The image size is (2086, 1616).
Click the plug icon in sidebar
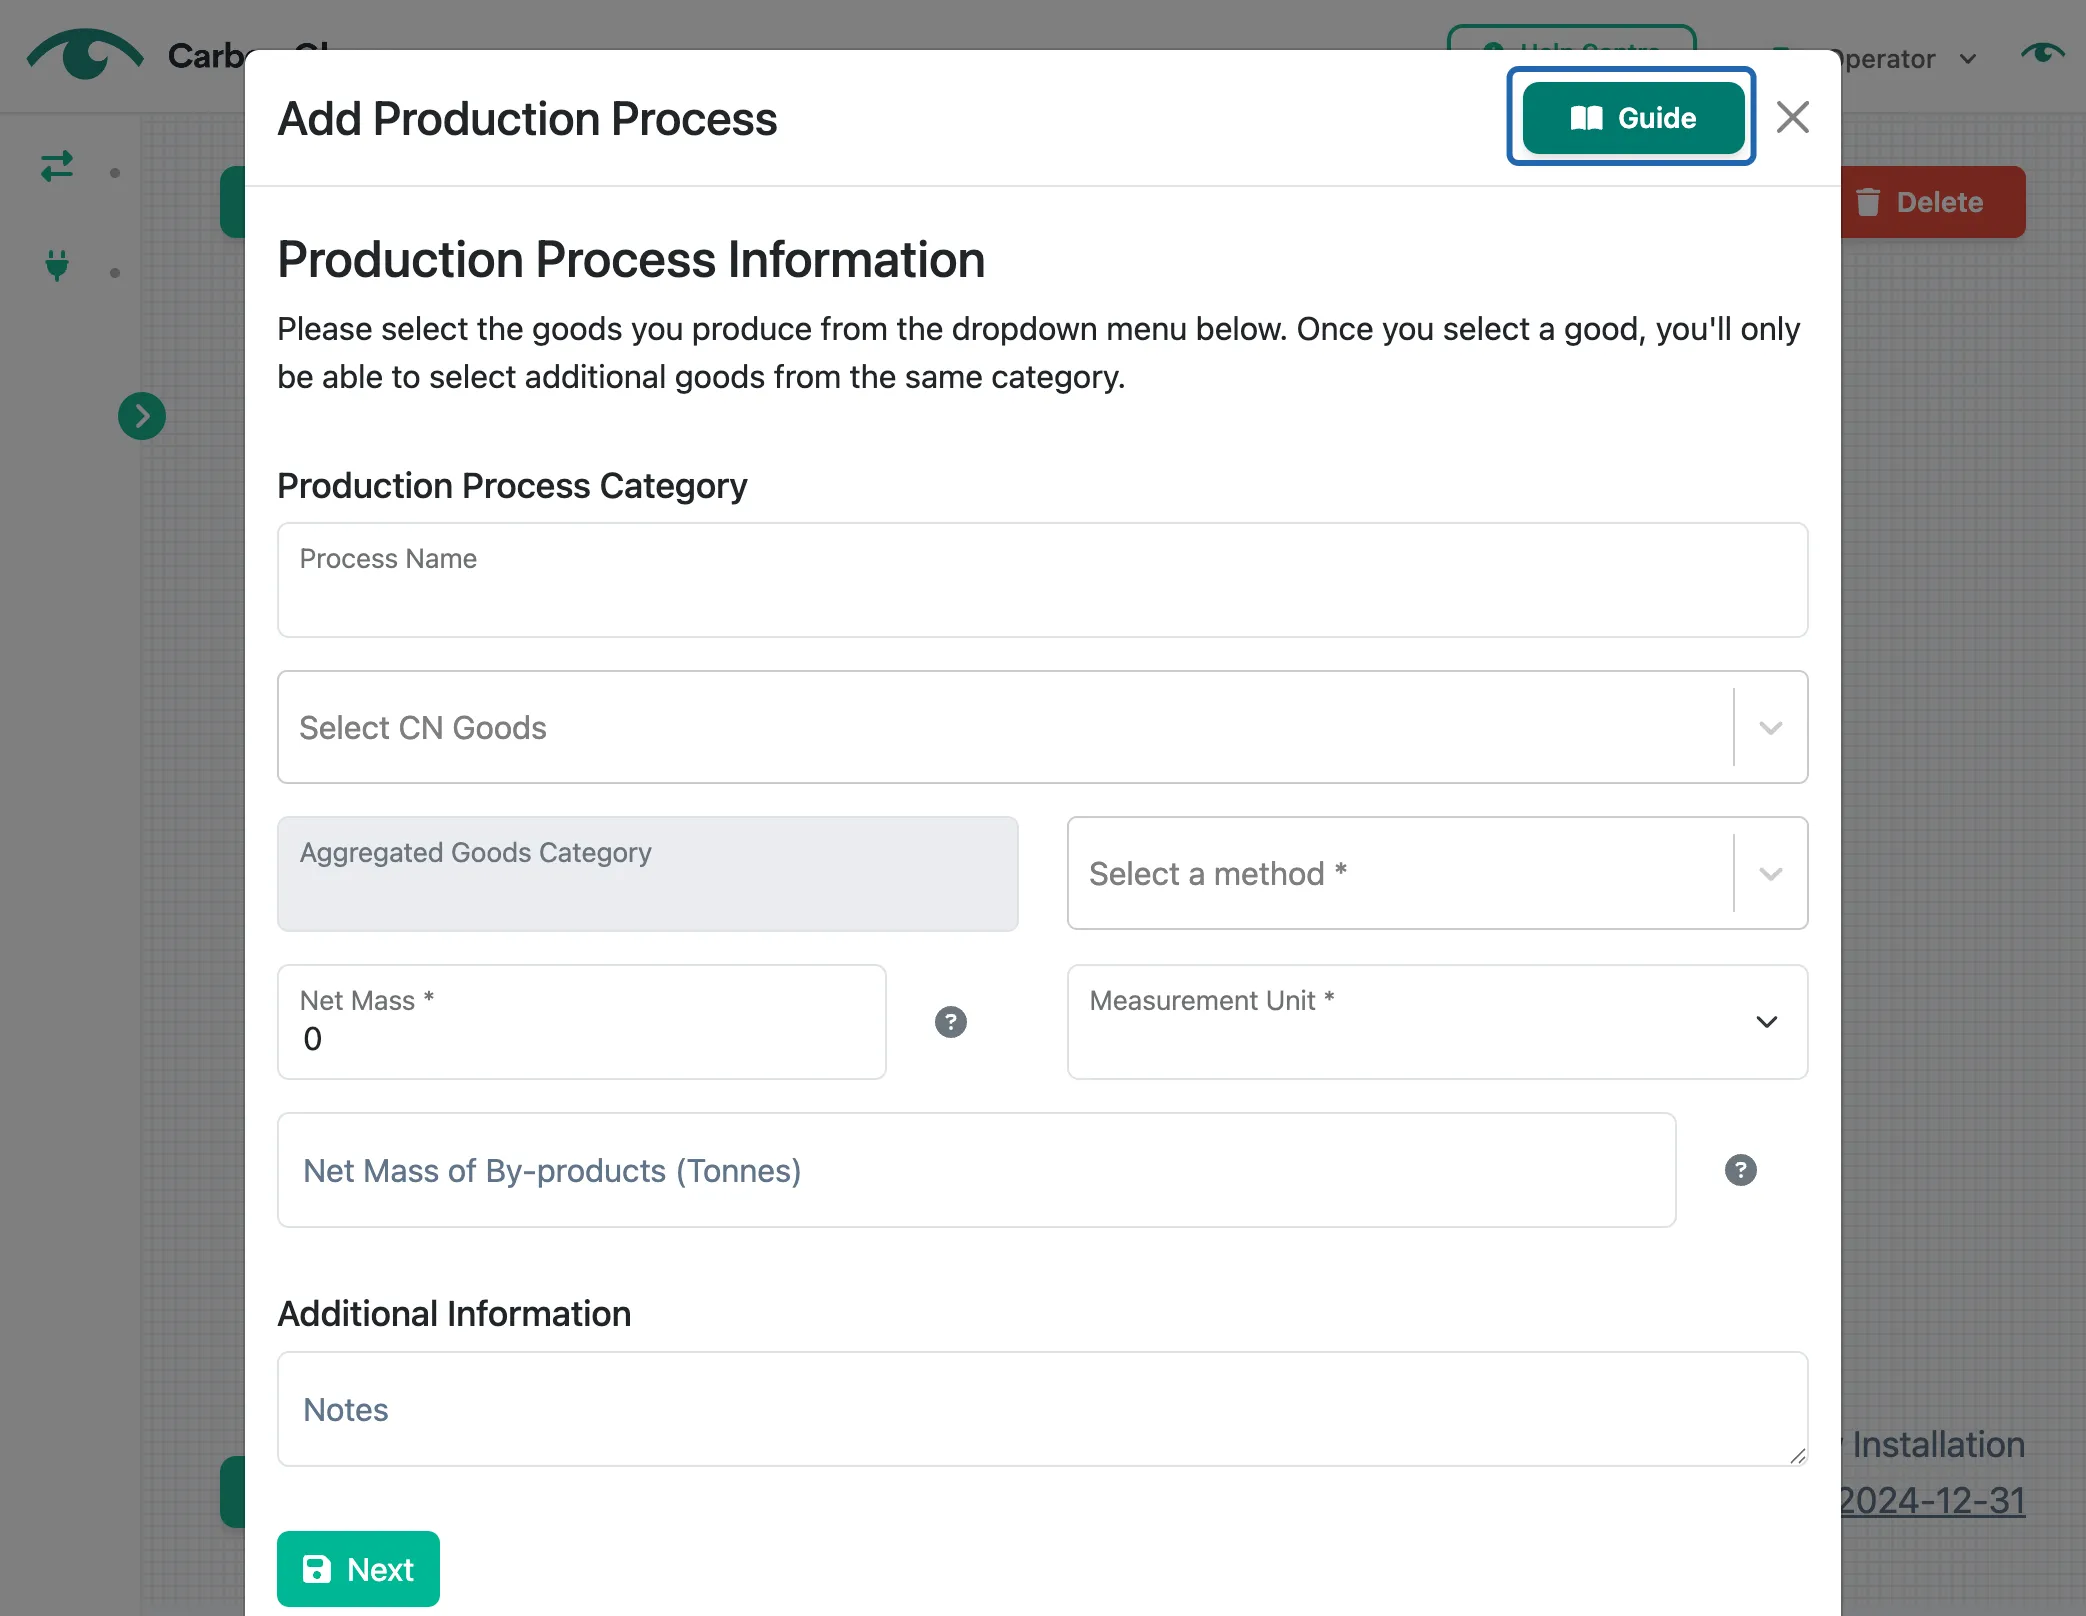[x=57, y=265]
